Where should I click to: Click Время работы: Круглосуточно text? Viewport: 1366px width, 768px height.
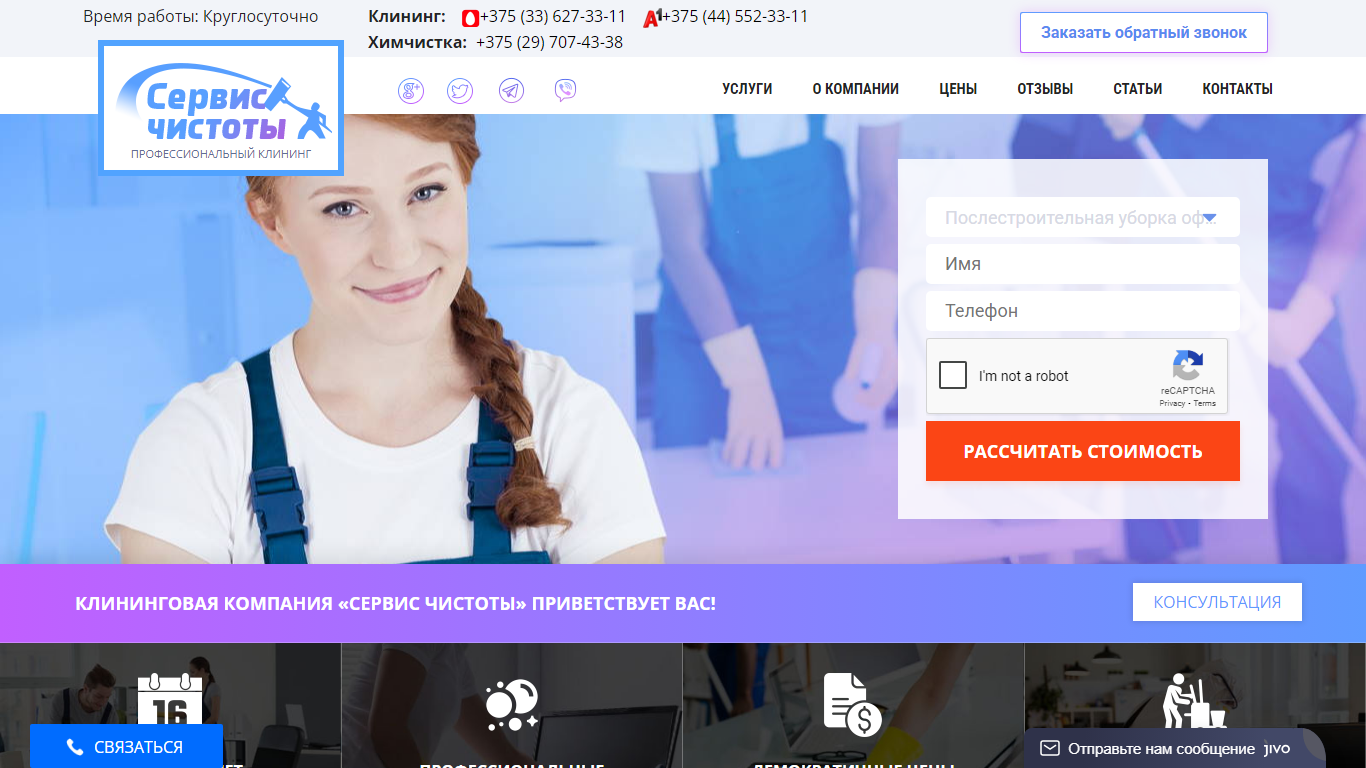201,17
